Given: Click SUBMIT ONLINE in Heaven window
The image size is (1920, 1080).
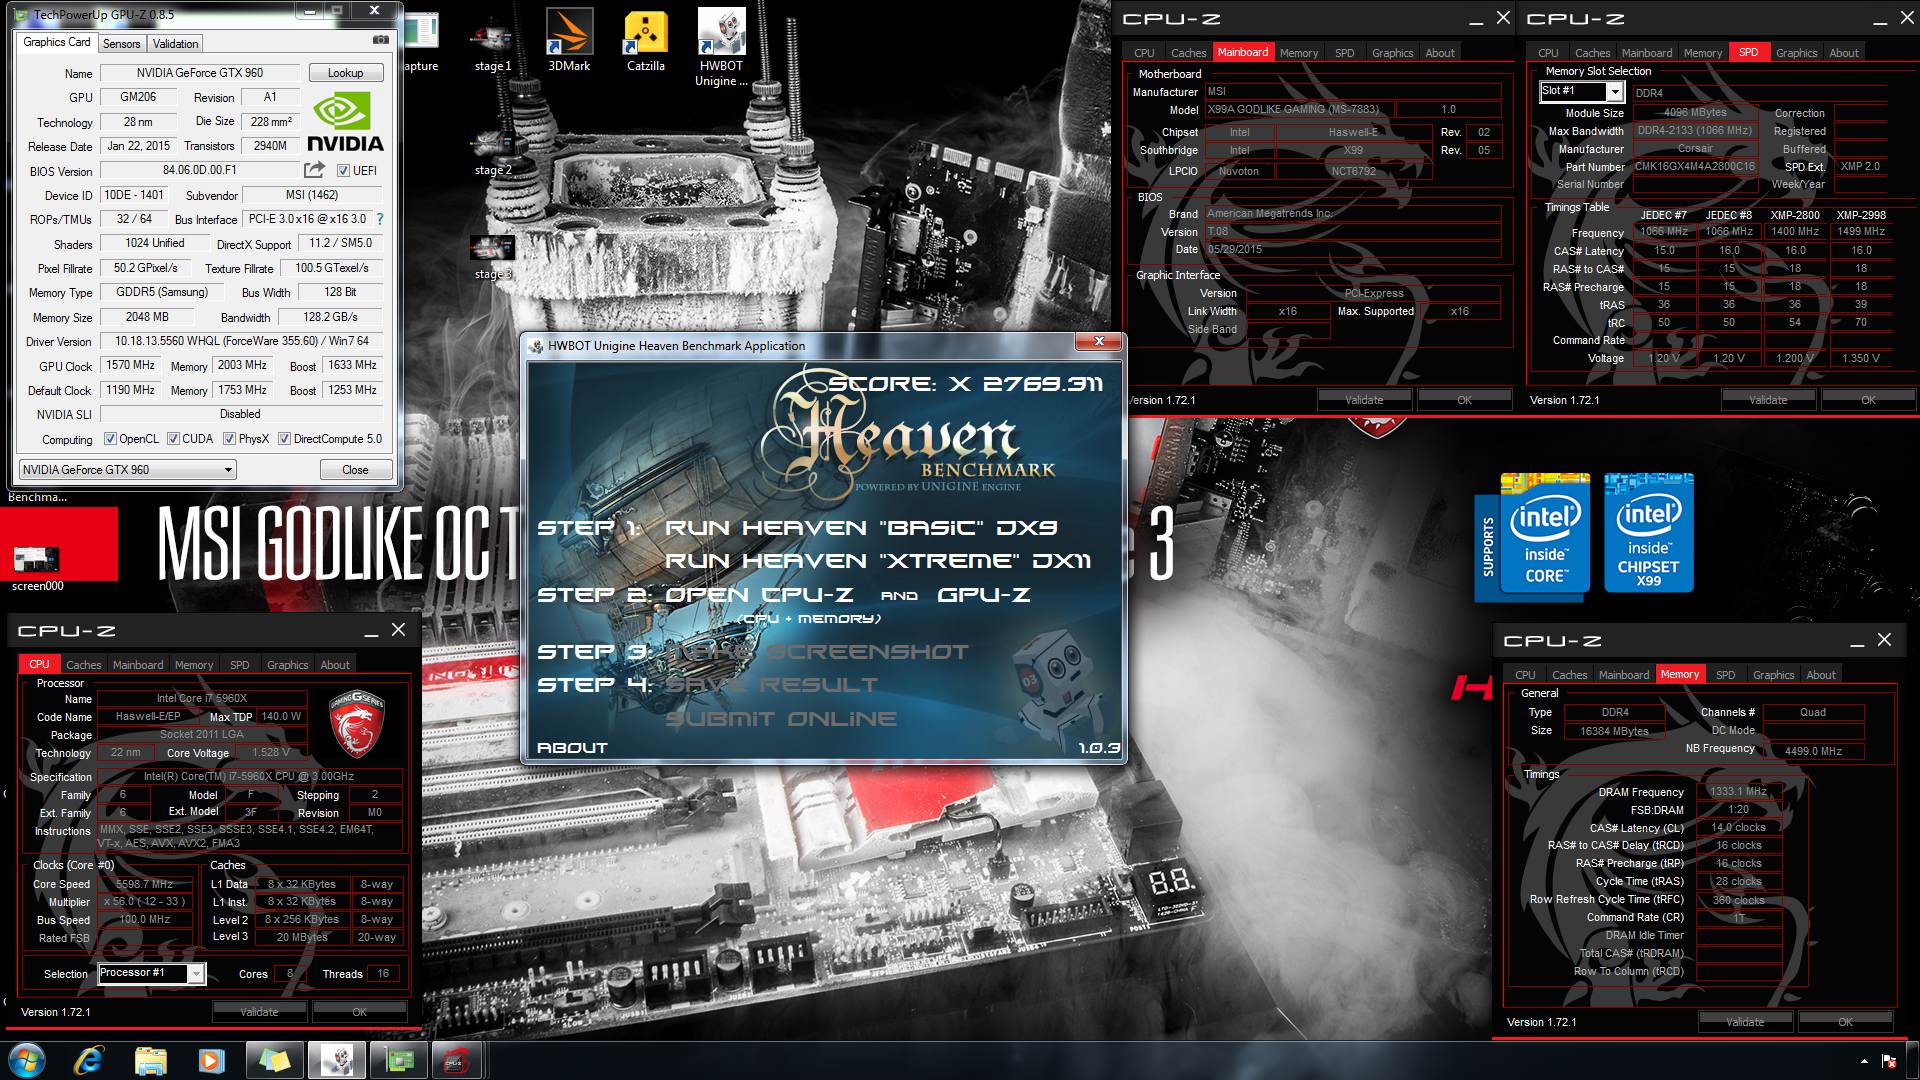Looking at the screenshot, I should (780, 719).
